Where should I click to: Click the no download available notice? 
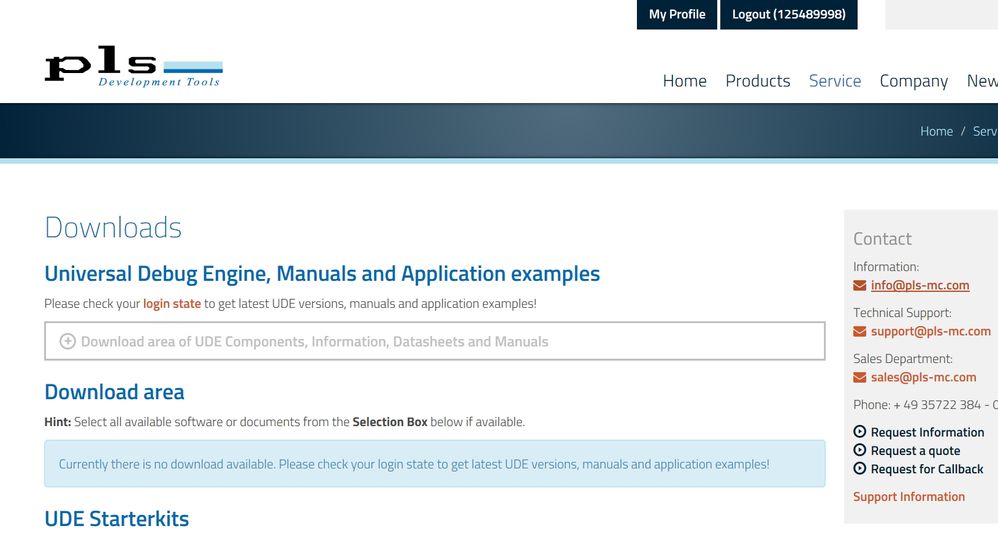[435, 463]
